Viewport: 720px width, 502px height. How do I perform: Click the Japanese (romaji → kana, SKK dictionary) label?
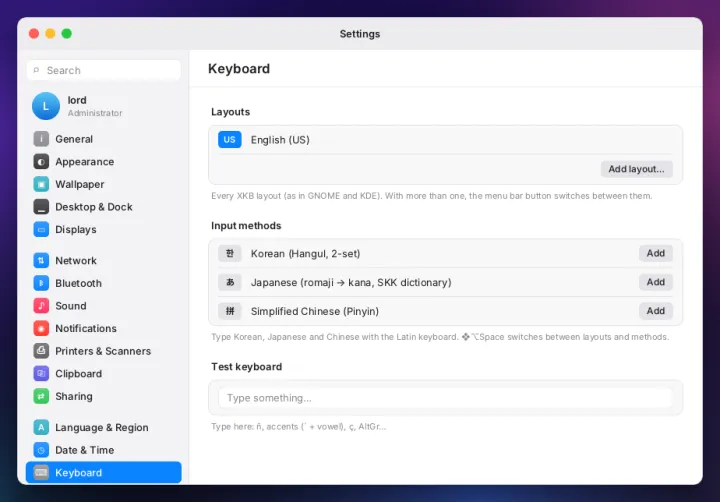(351, 282)
